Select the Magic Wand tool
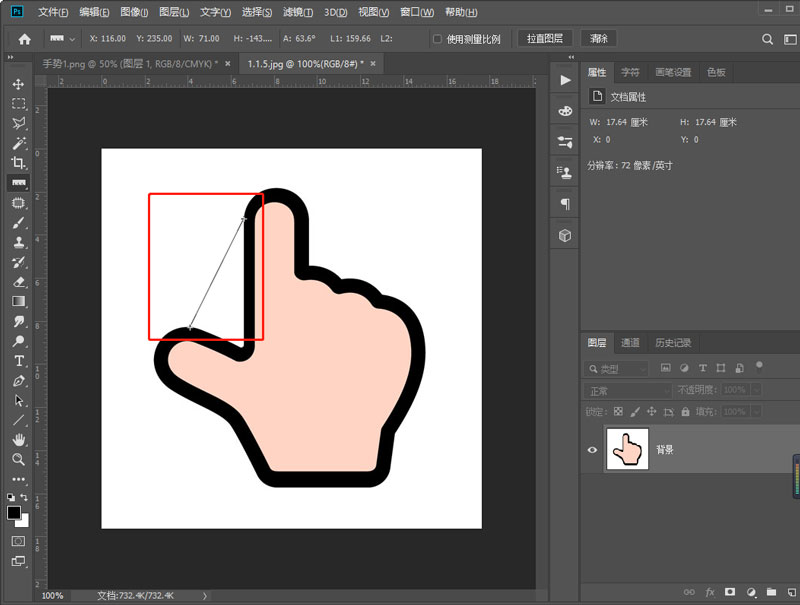The image size is (800, 605). 18,143
